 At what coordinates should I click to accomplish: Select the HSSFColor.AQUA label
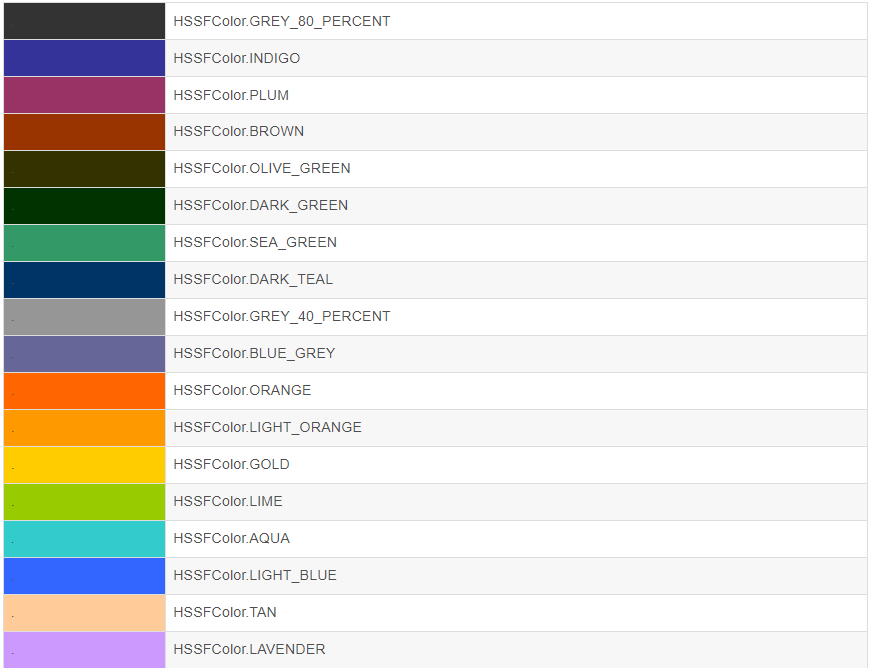point(232,539)
